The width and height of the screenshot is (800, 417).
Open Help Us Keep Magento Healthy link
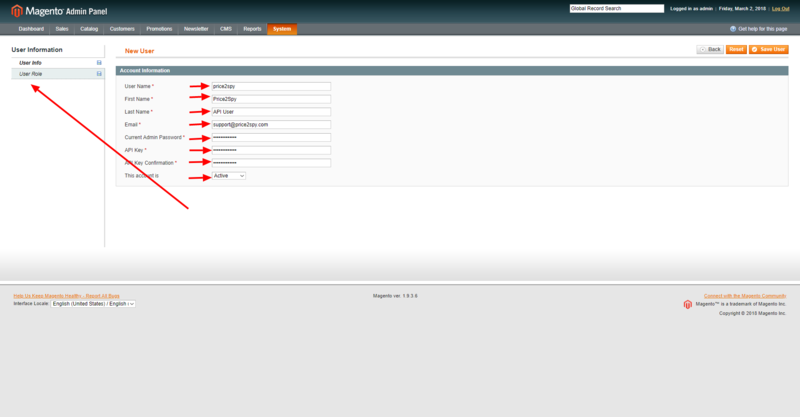[x=66, y=296]
